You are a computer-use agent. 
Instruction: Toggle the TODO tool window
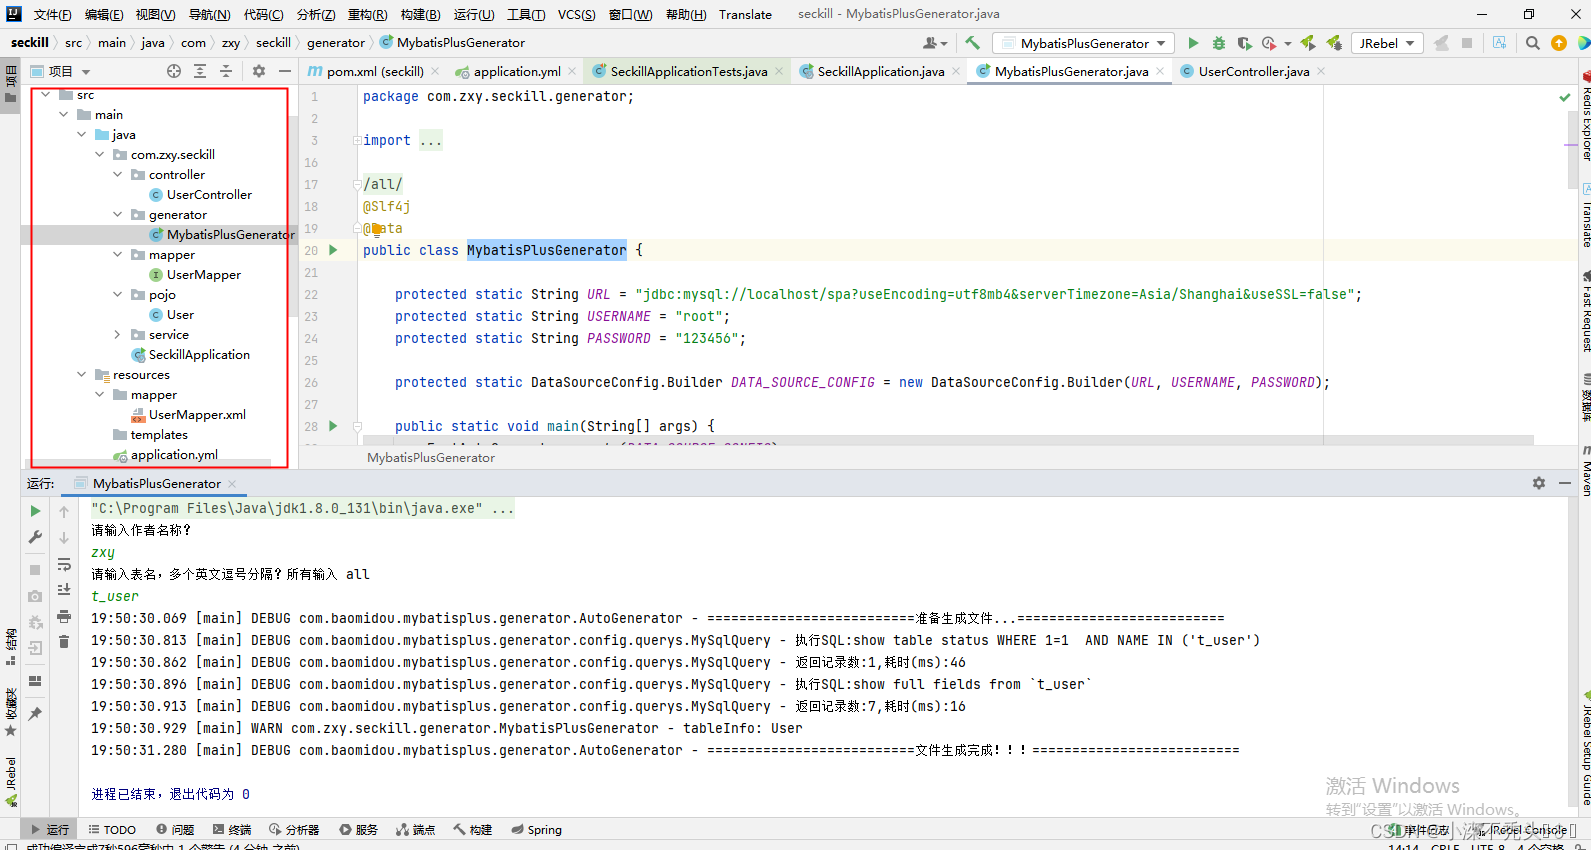point(112,830)
